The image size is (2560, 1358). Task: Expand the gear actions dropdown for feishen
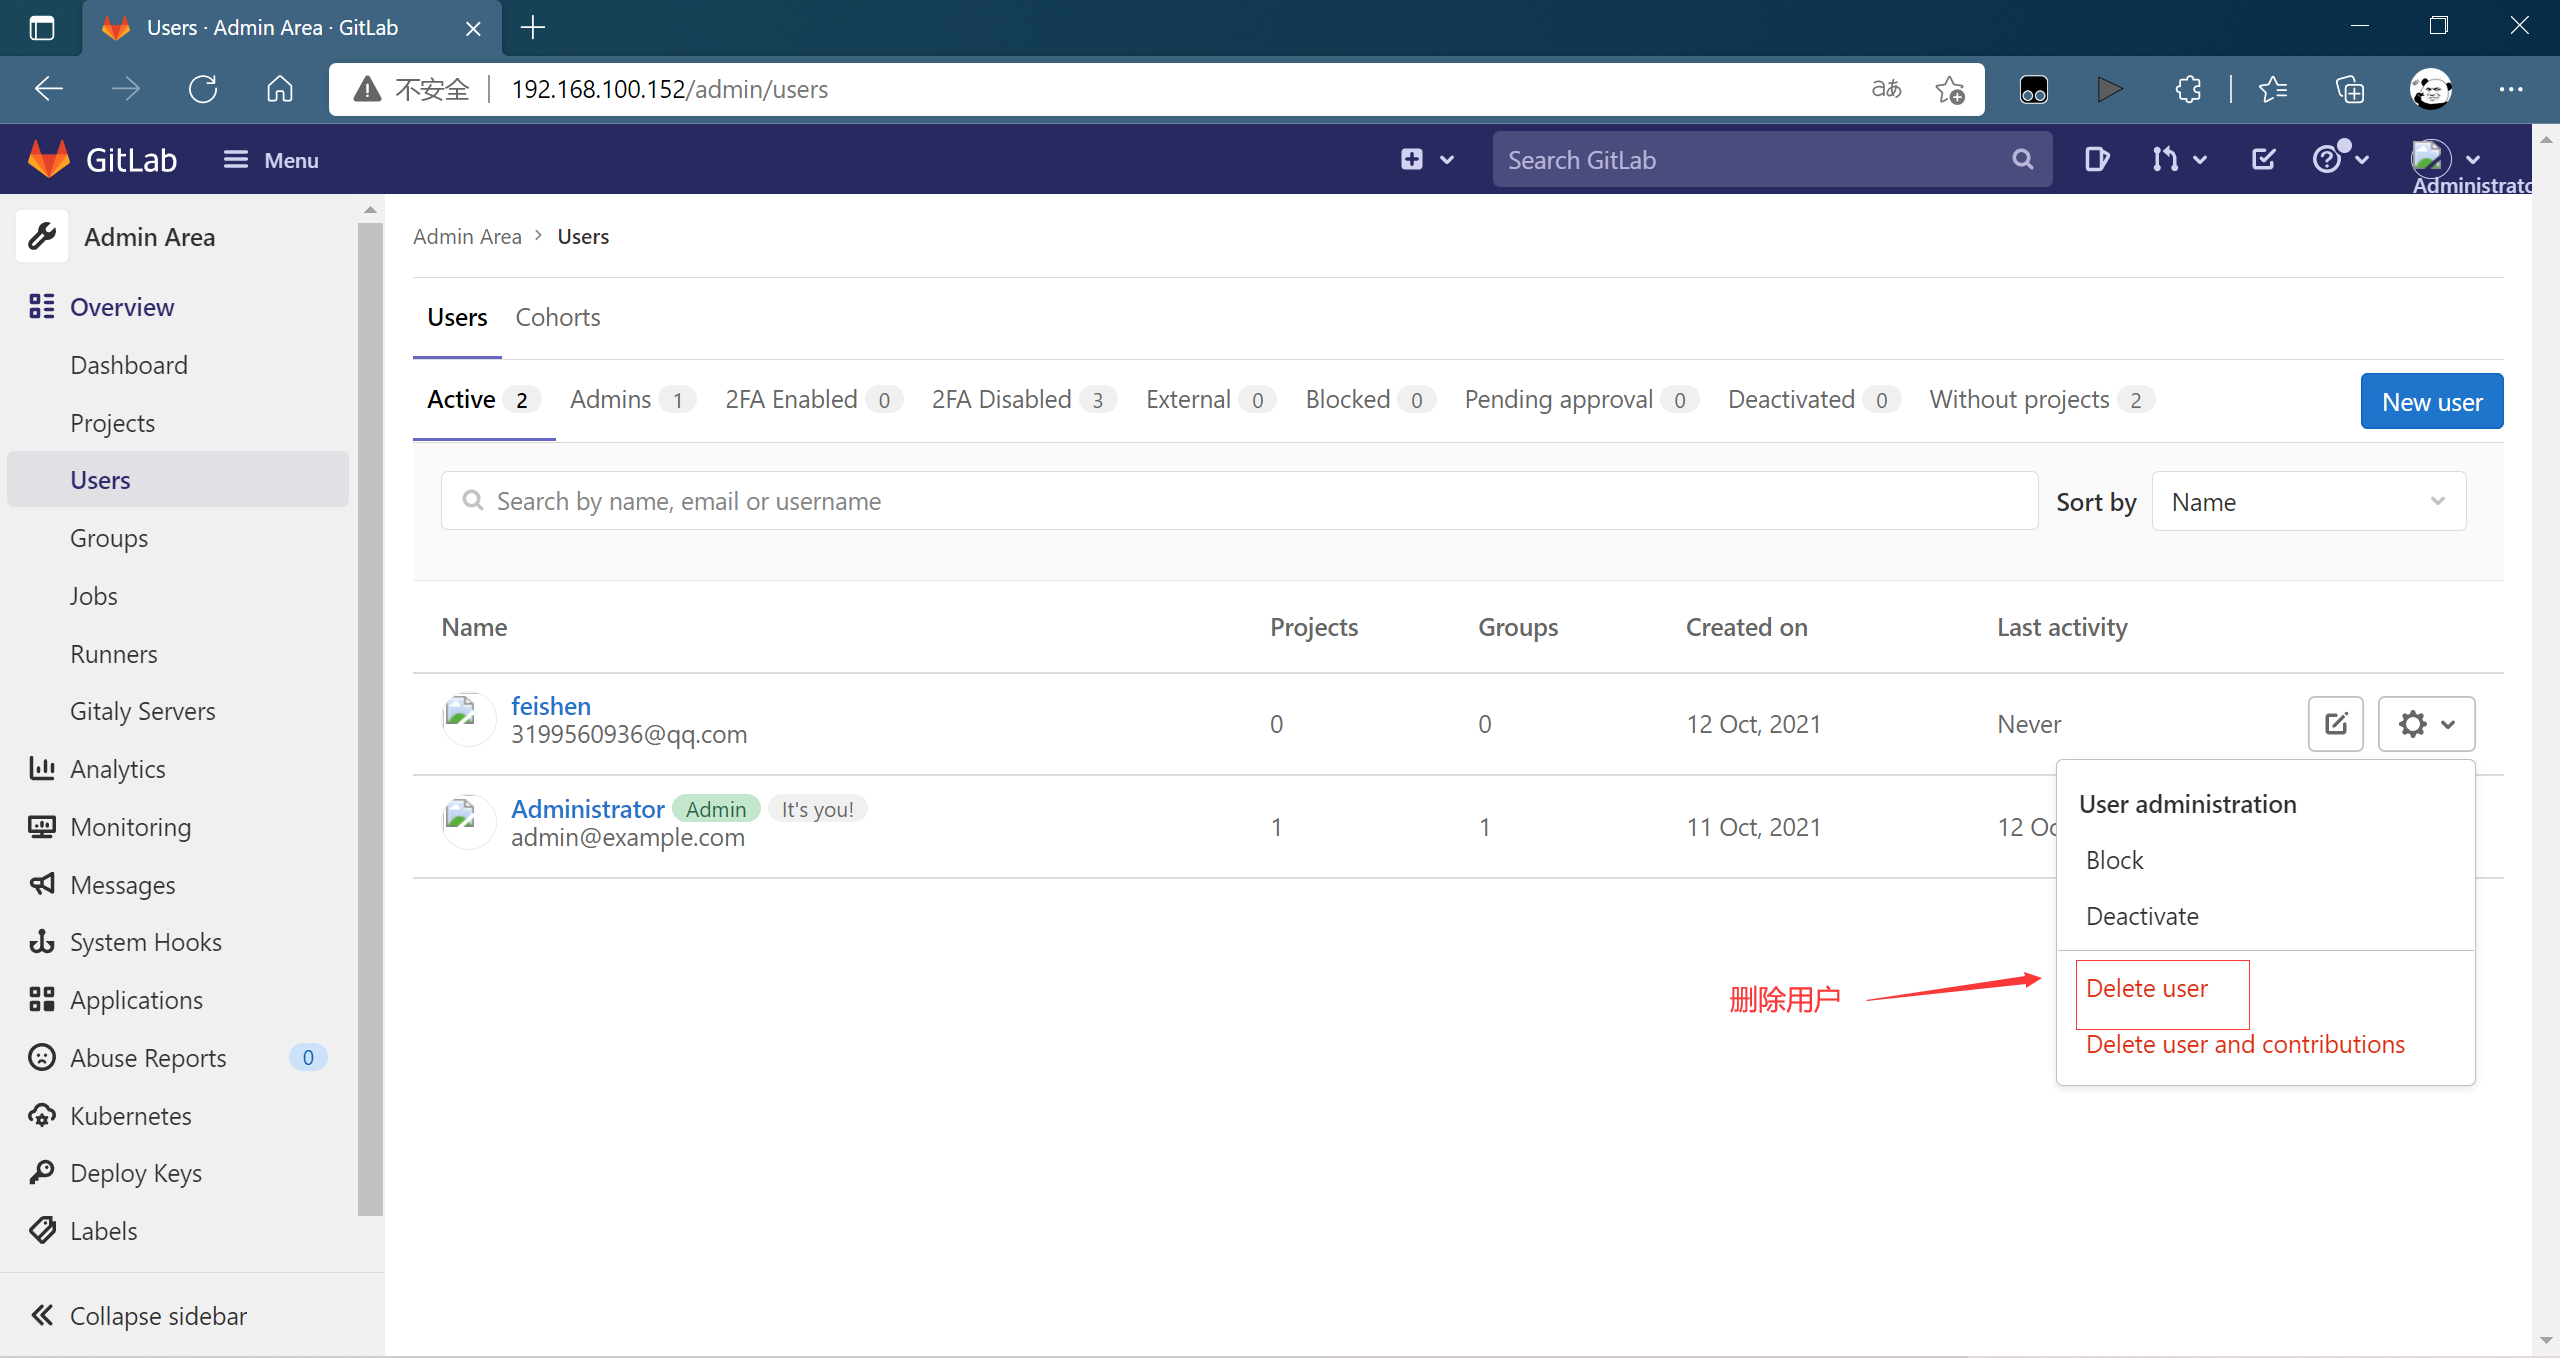(x=2426, y=724)
